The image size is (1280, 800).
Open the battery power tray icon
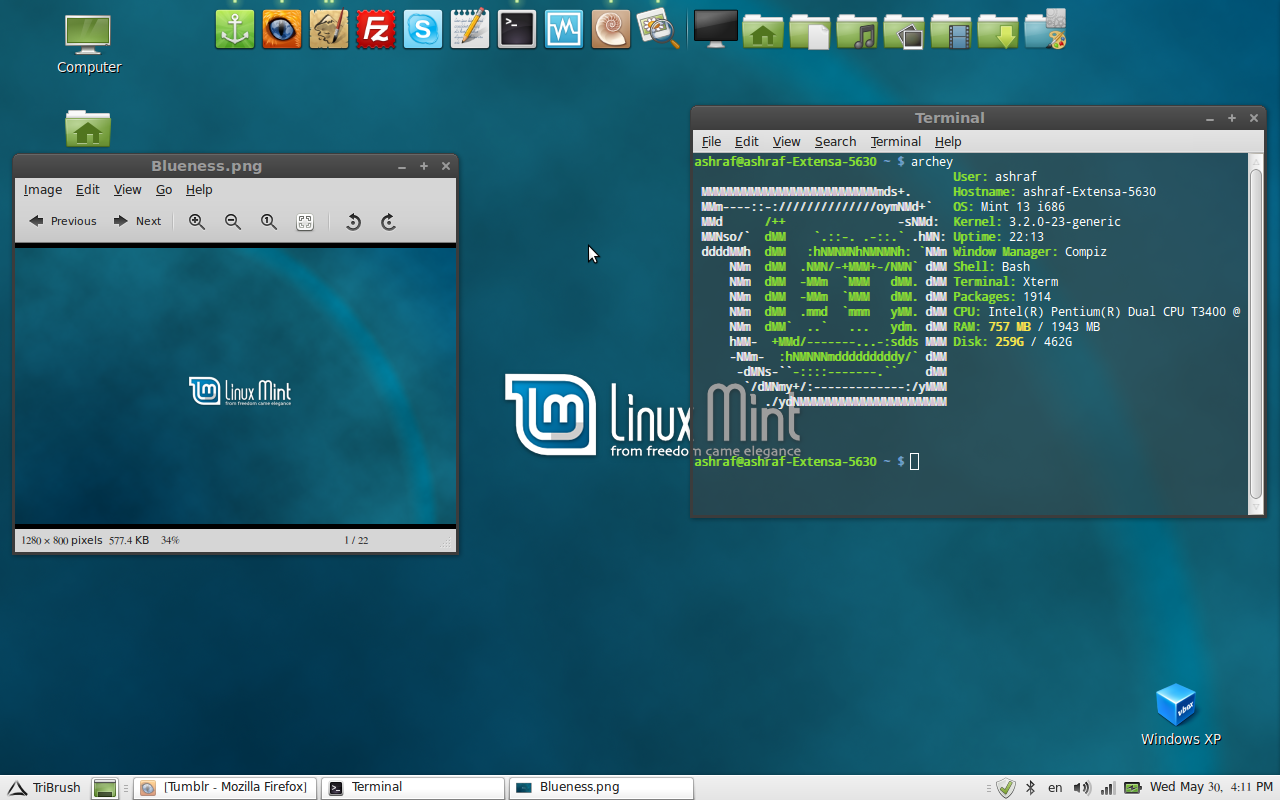point(1133,788)
